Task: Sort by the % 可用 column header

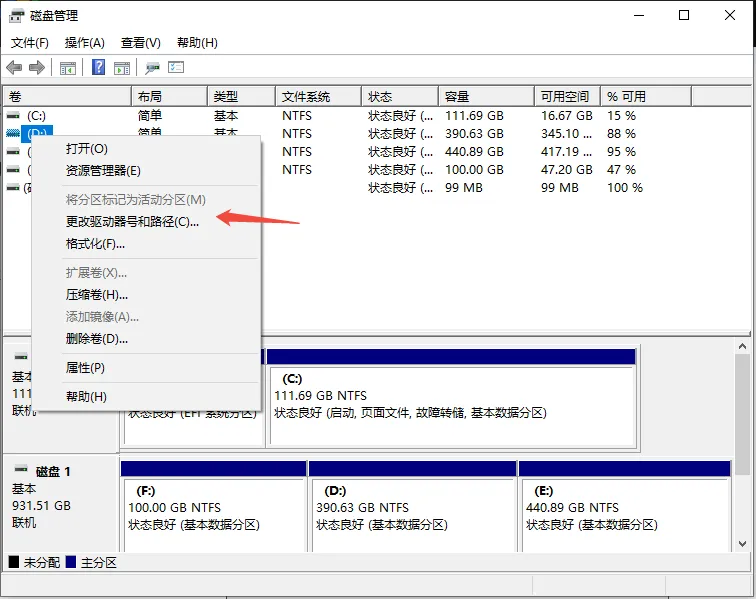Action: tap(646, 96)
